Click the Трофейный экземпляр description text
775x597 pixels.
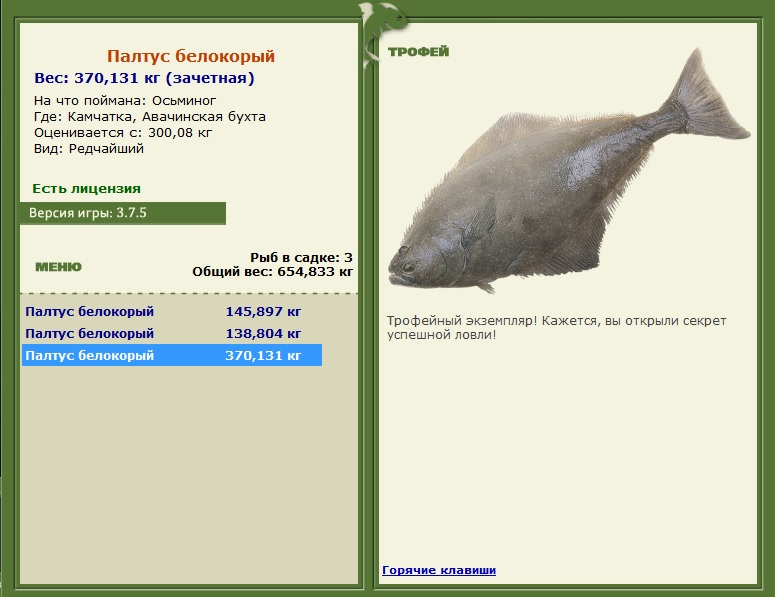(x=557, y=328)
